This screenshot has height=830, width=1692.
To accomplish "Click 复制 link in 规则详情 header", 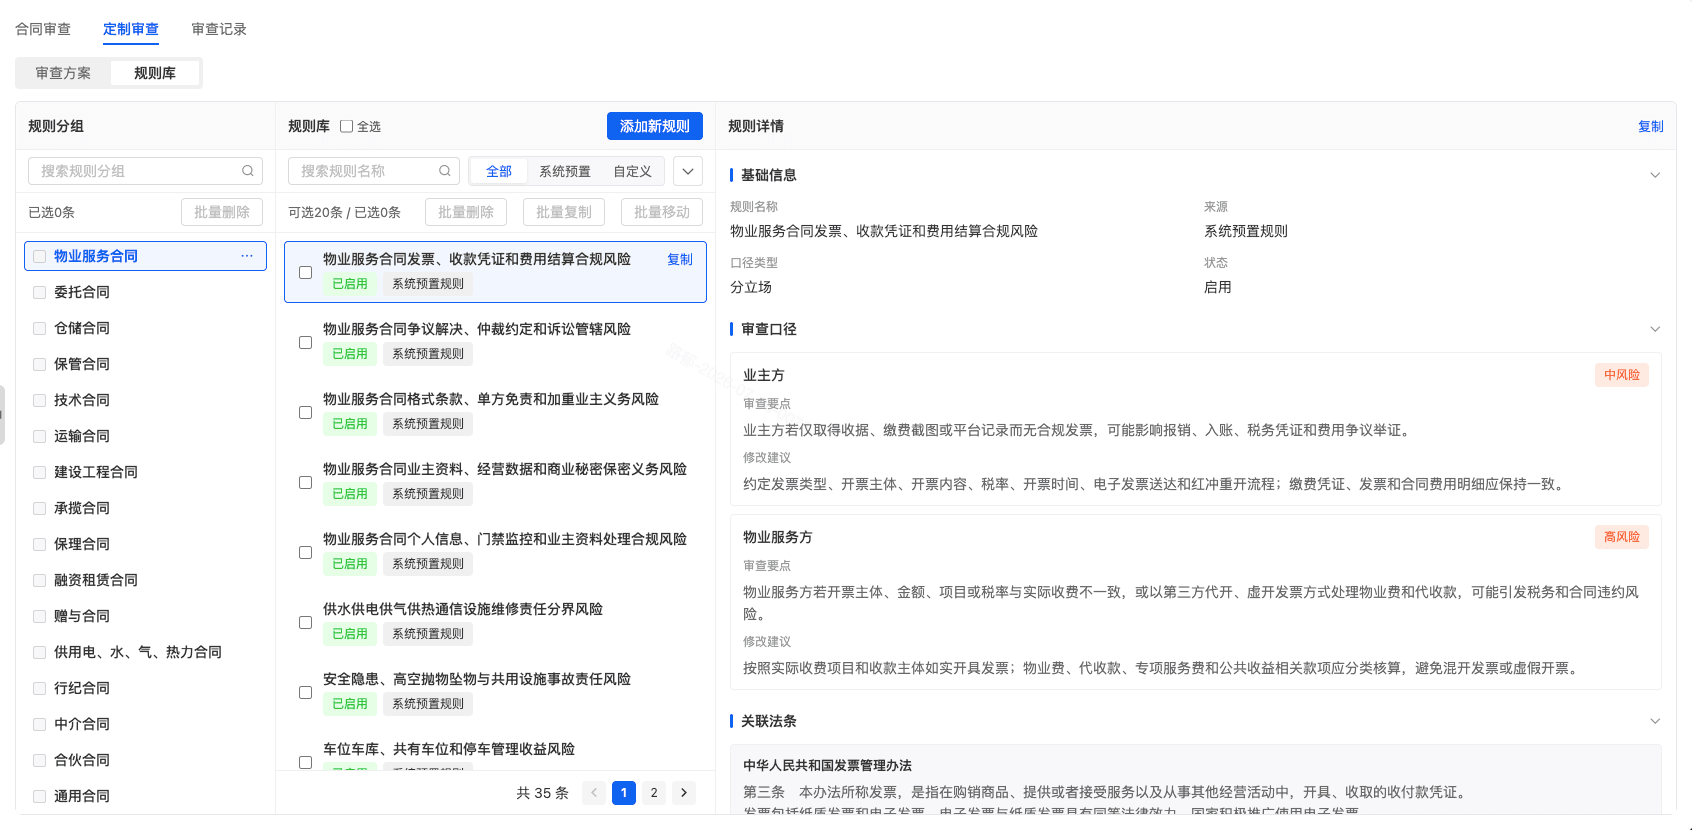I will 1651,126.
